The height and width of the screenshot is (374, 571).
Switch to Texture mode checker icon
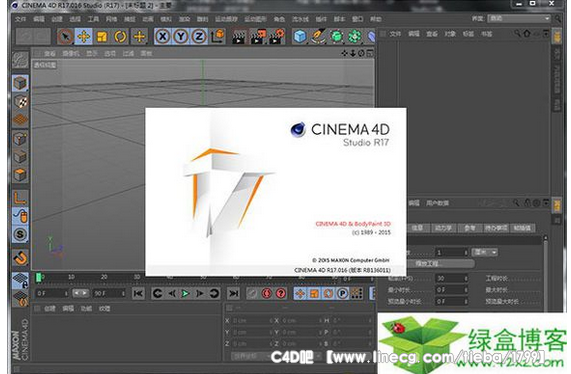[x=20, y=102]
